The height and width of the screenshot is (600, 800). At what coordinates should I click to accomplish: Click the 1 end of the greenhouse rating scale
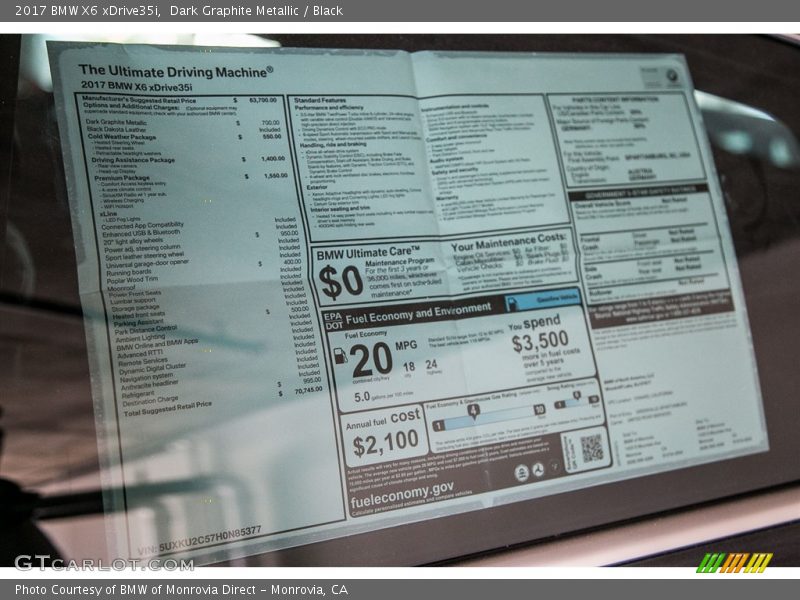click(x=438, y=426)
